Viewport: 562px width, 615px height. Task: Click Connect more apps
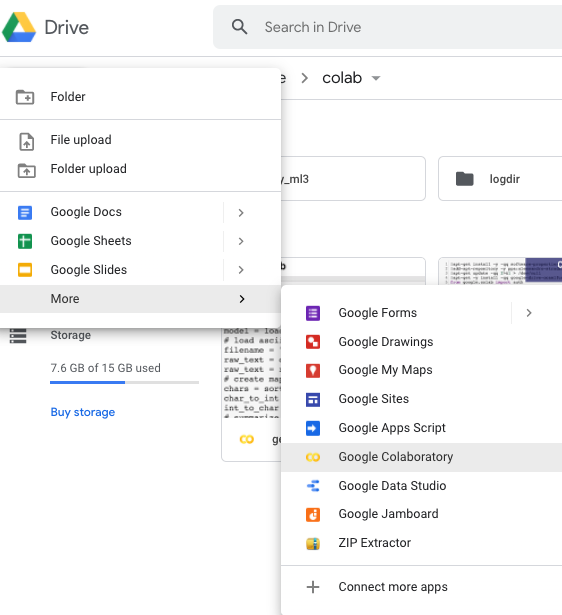[422, 587]
